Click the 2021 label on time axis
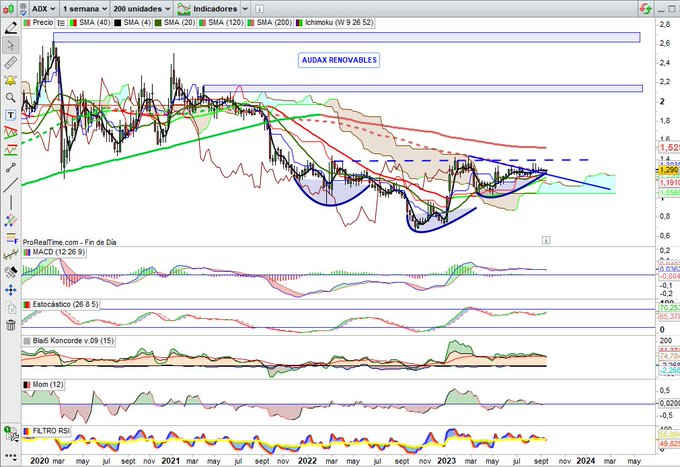This screenshot has height=467, width=680. click(170, 460)
